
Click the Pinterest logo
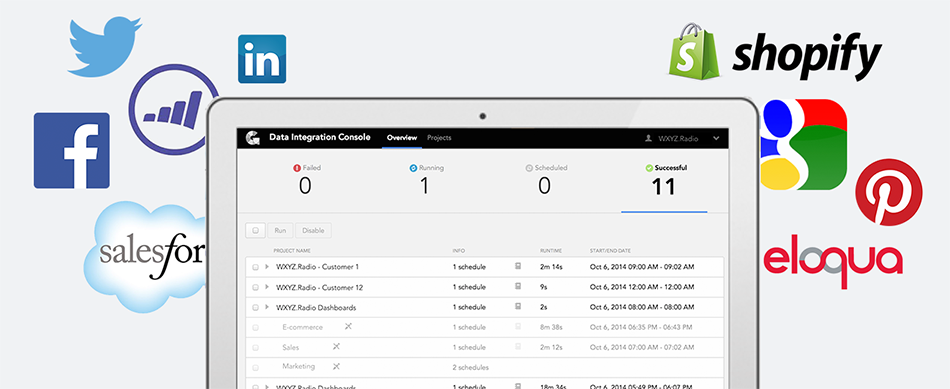[x=889, y=192]
